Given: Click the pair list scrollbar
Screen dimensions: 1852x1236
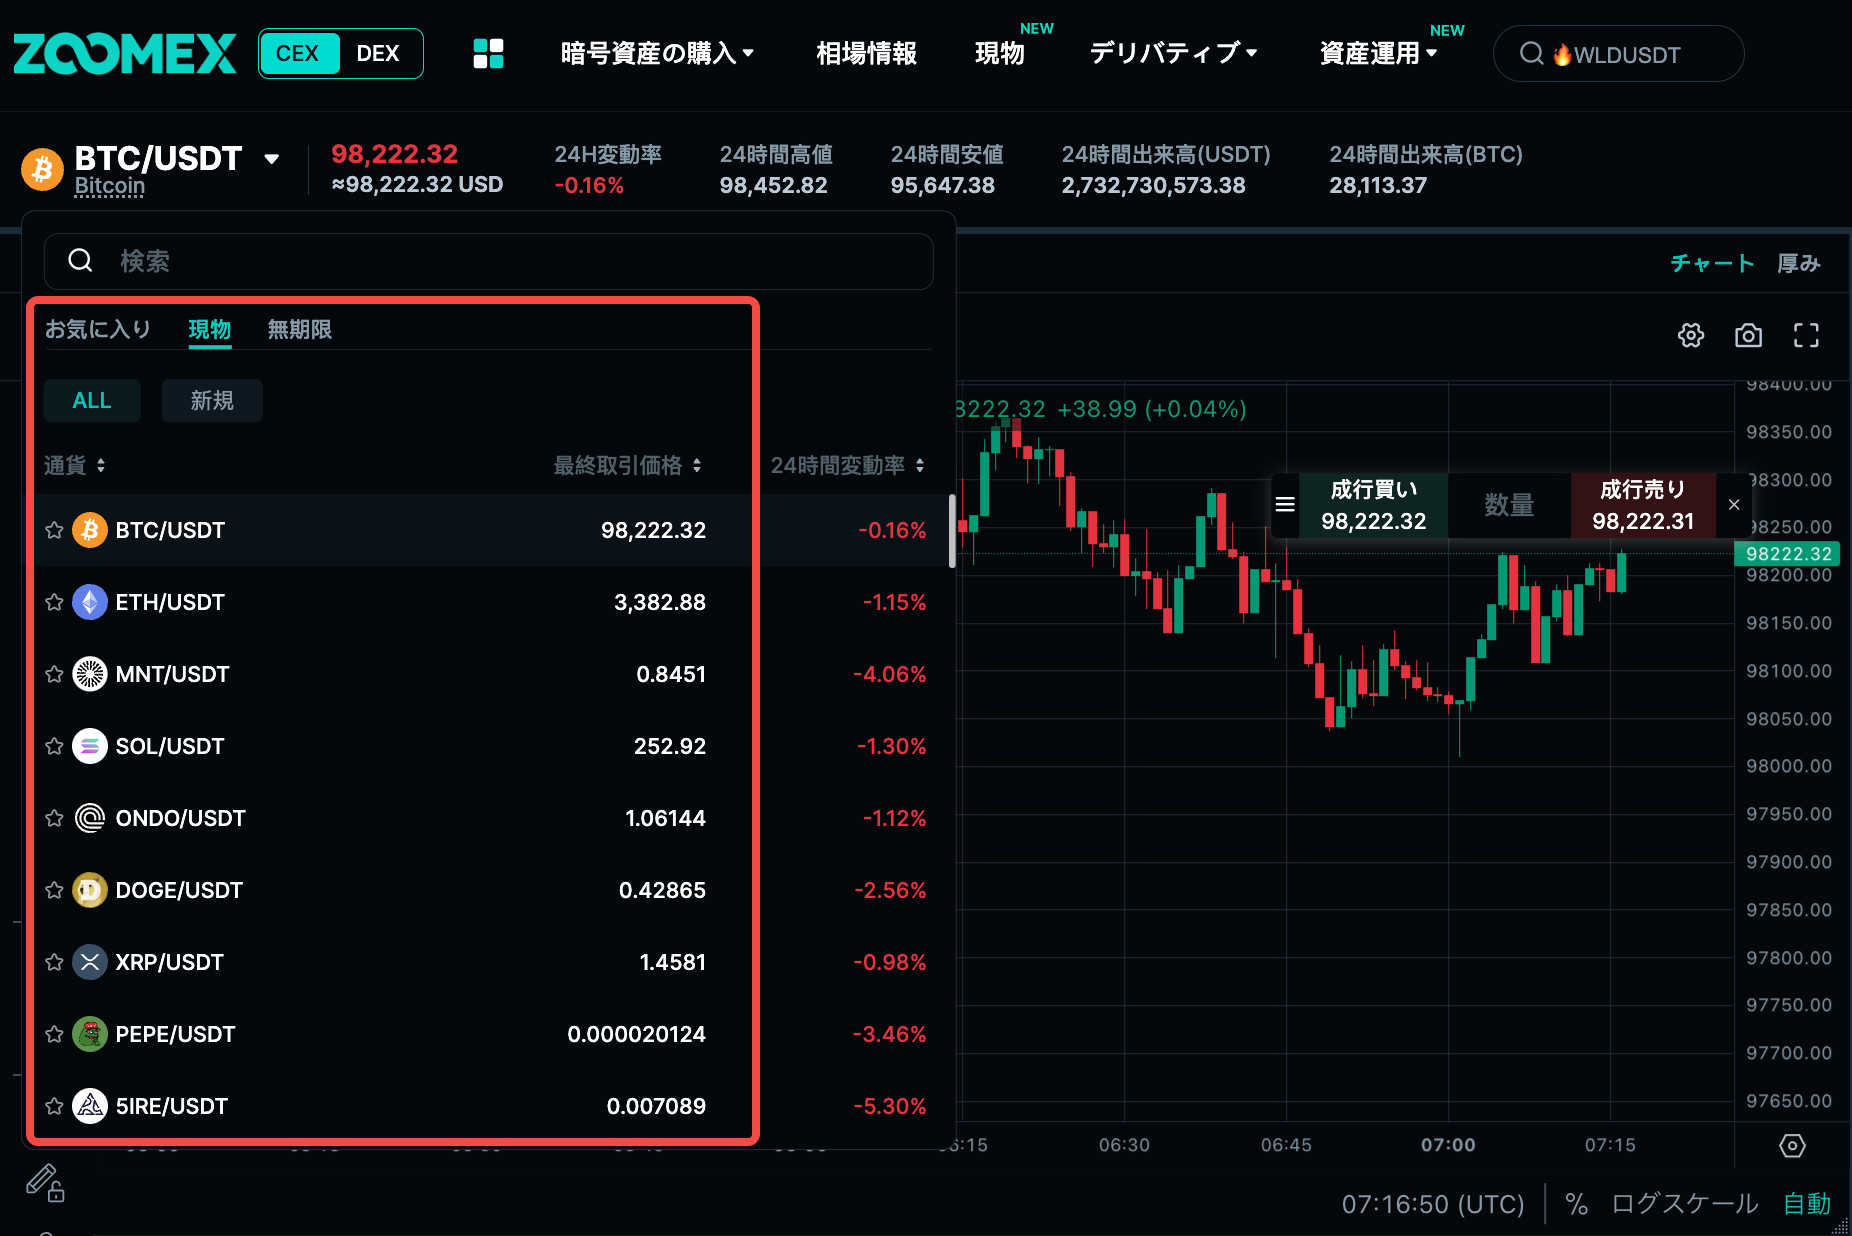Looking at the screenshot, I should pos(952,530).
